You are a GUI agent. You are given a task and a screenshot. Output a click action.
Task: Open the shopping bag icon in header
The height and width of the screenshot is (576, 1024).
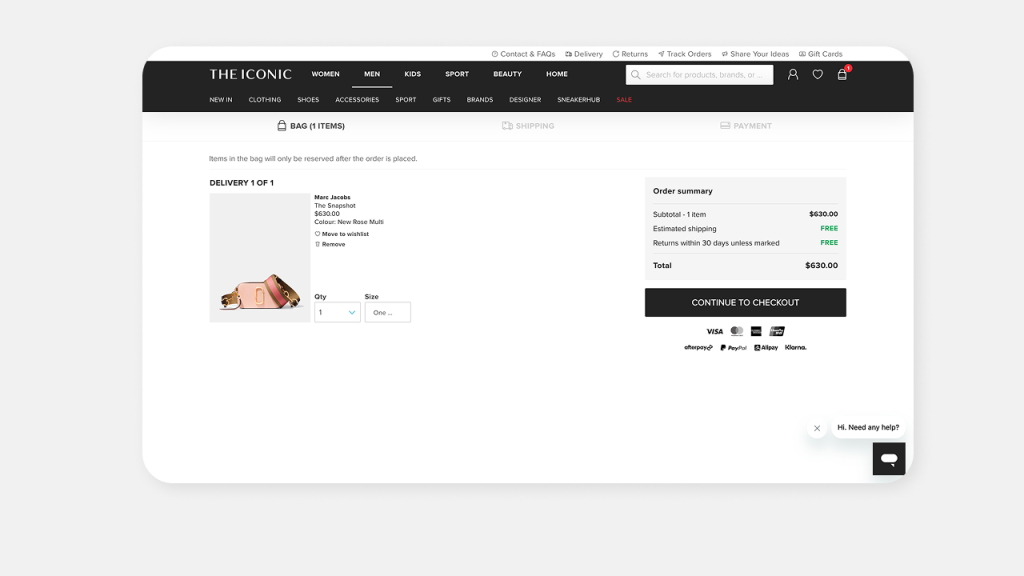click(842, 74)
